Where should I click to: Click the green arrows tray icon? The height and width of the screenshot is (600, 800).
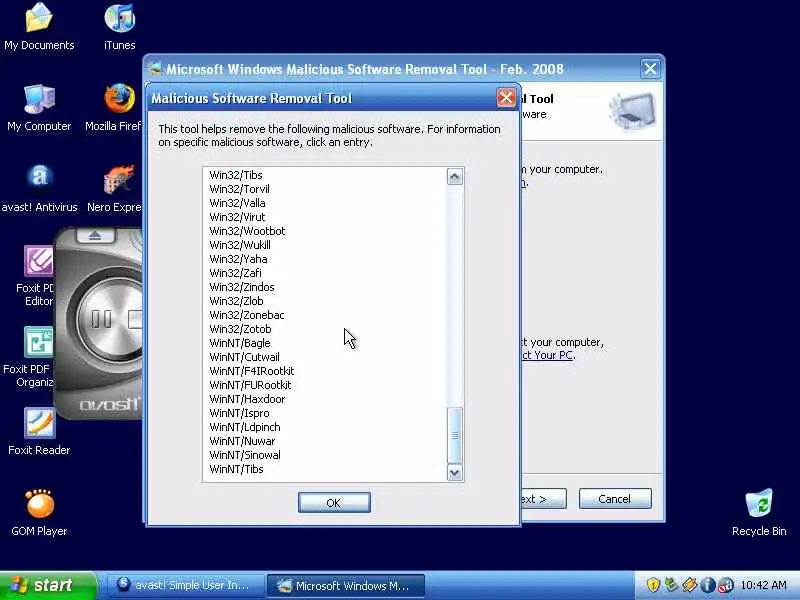[671, 585]
